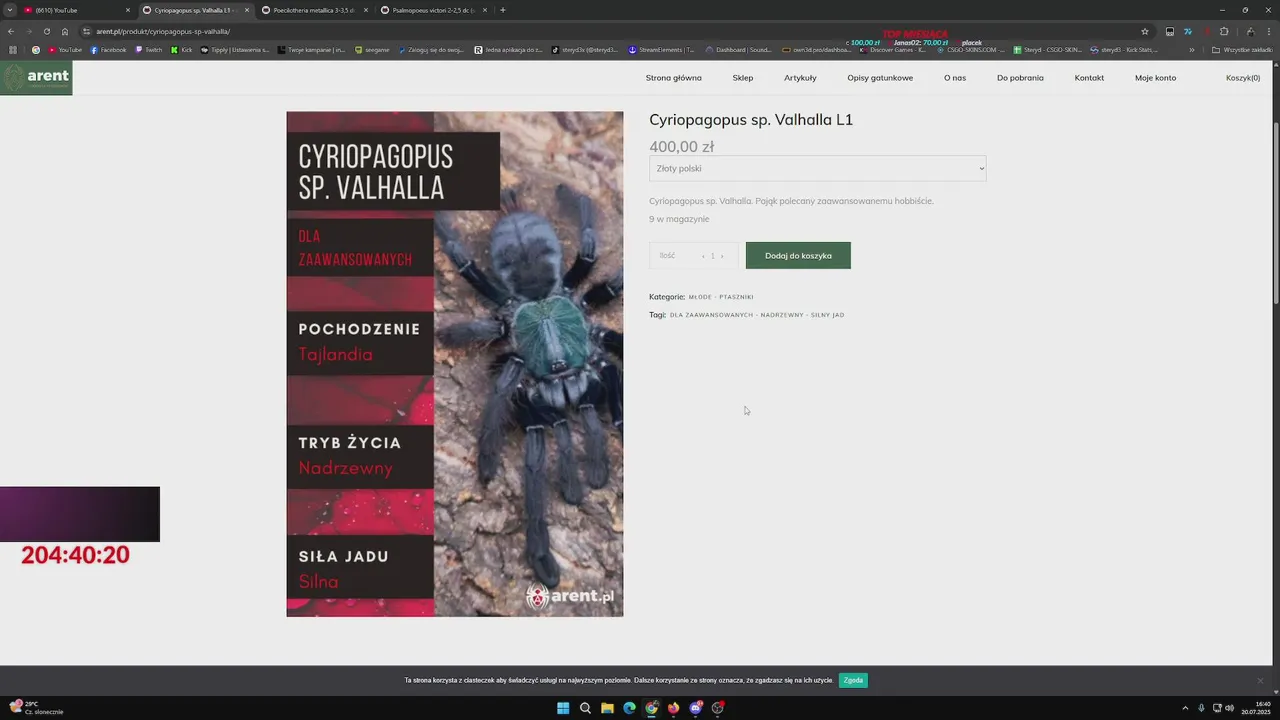The width and height of the screenshot is (1280, 720).
Task: Open the volume control in system tray
Action: pyautogui.click(x=1229, y=708)
